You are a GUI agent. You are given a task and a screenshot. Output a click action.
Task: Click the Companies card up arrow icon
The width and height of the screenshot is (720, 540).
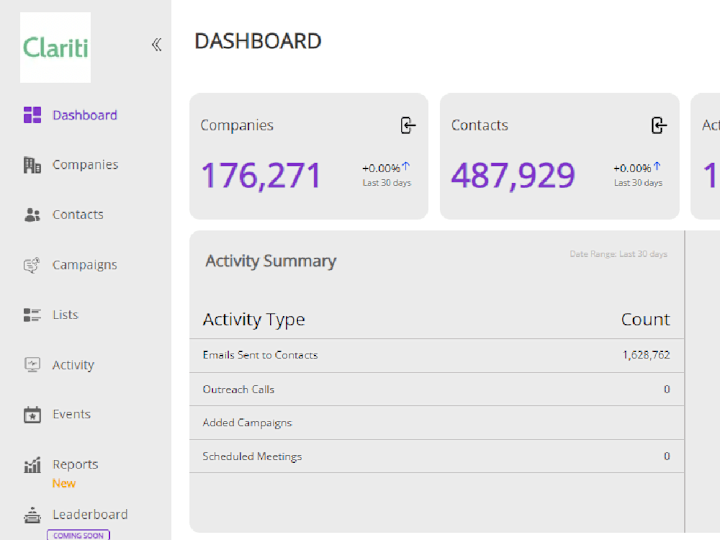click(x=406, y=166)
